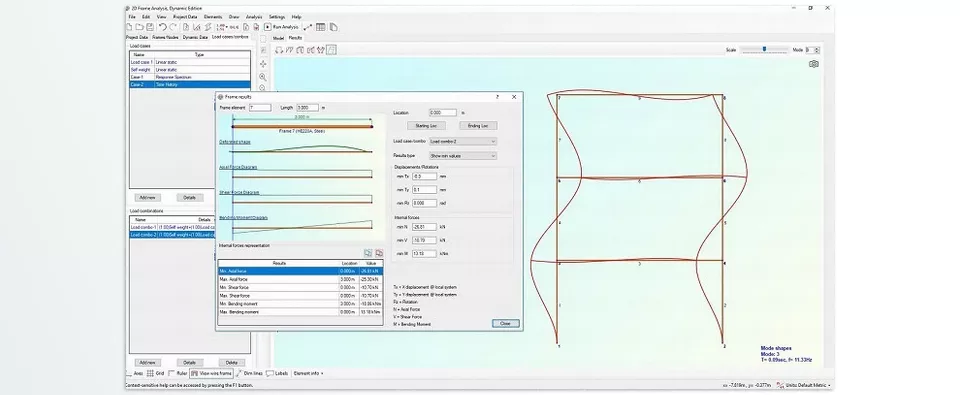This screenshot has width=960, height=395.
Task: Switch to the Frames/Nodes tab
Action: [165, 37]
